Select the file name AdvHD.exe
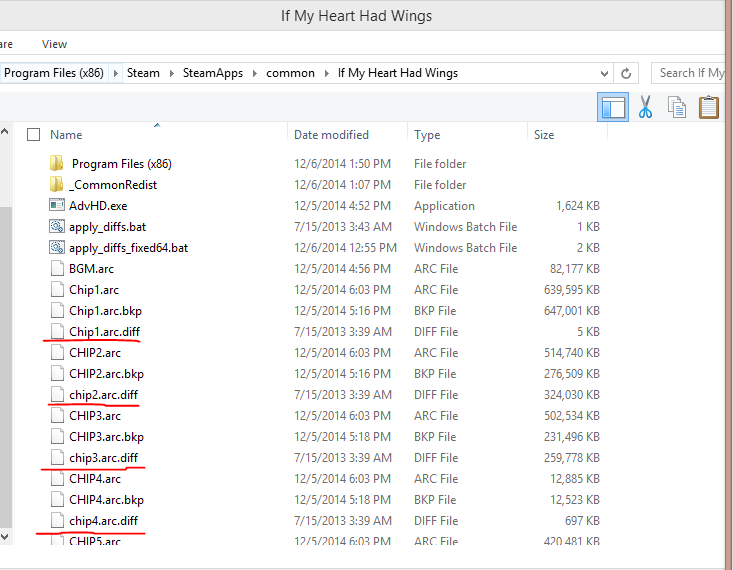Image resolution: width=733 pixels, height=570 pixels. (x=98, y=206)
